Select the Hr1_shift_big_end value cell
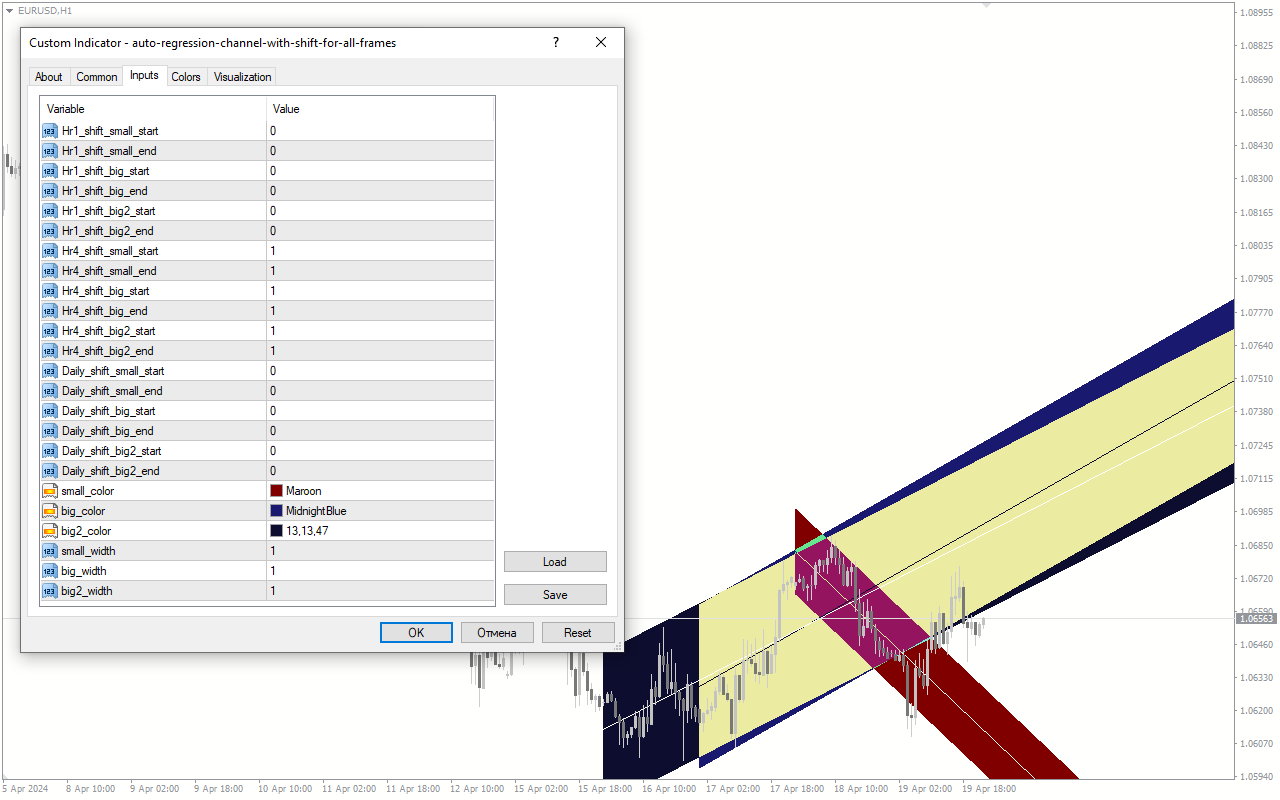 pos(380,191)
